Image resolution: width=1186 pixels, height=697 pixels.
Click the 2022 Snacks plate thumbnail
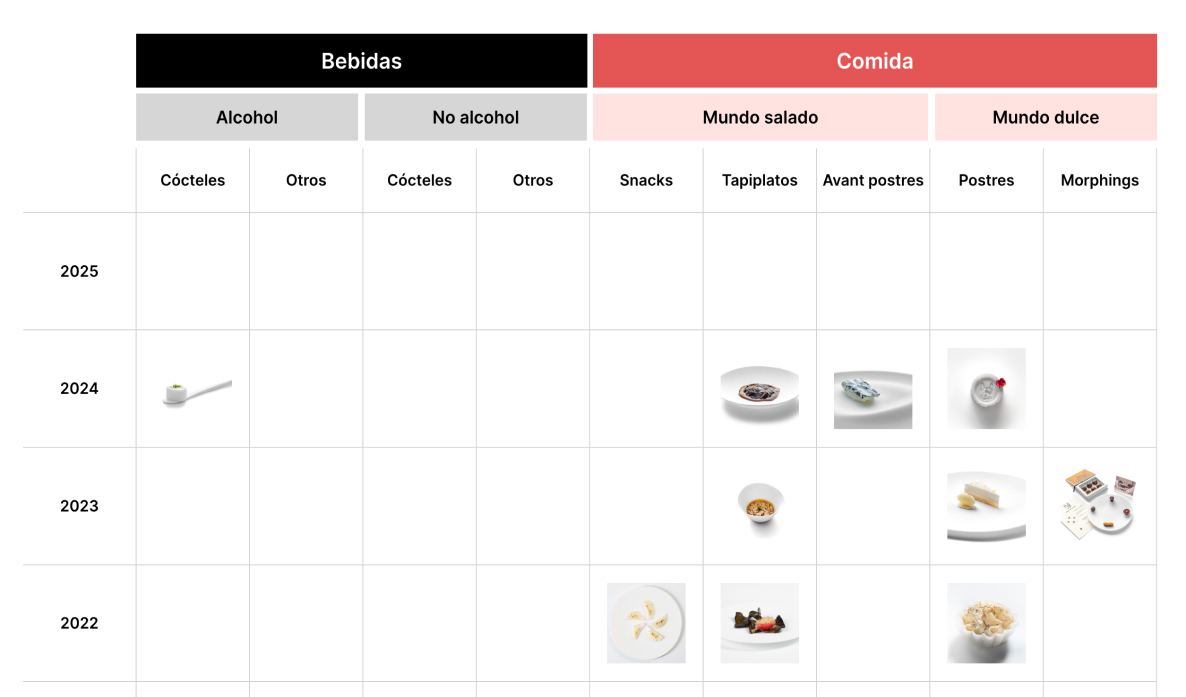646,623
